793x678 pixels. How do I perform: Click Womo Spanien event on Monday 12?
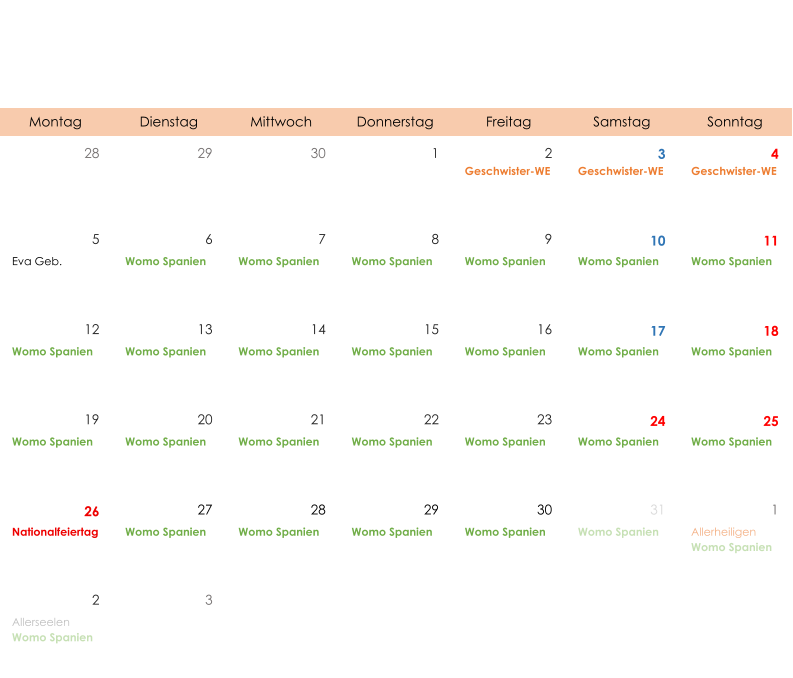52,352
